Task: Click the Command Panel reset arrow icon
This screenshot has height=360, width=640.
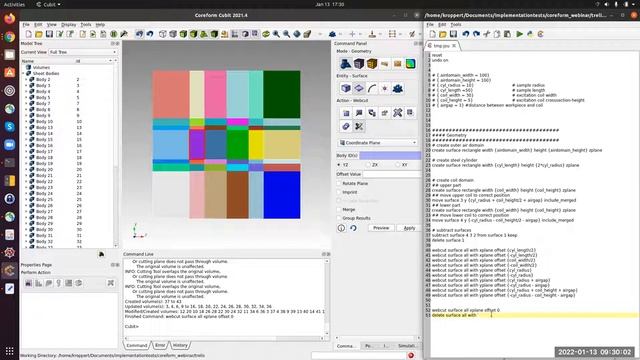Action: click(353, 228)
